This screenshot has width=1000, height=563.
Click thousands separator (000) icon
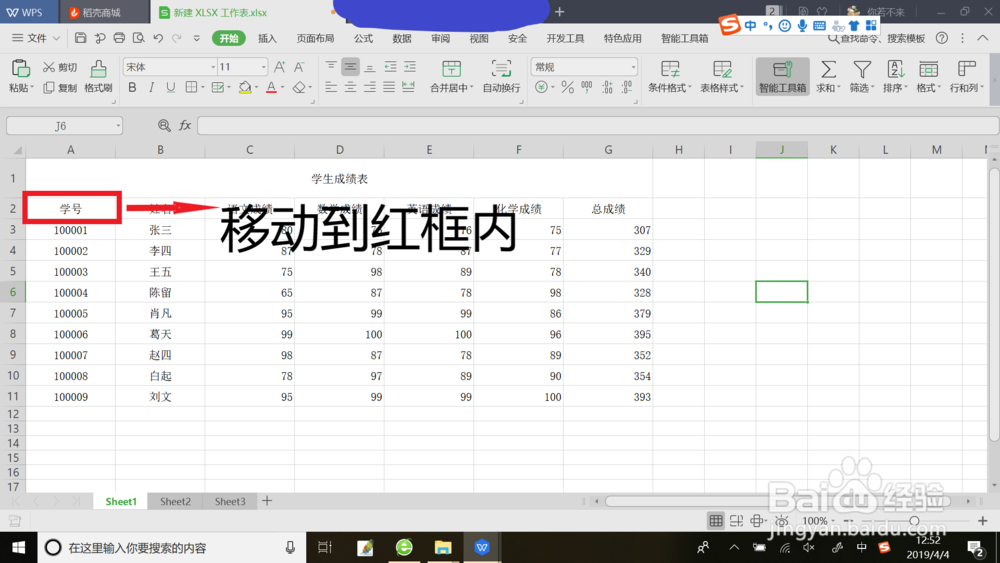coord(587,87)
